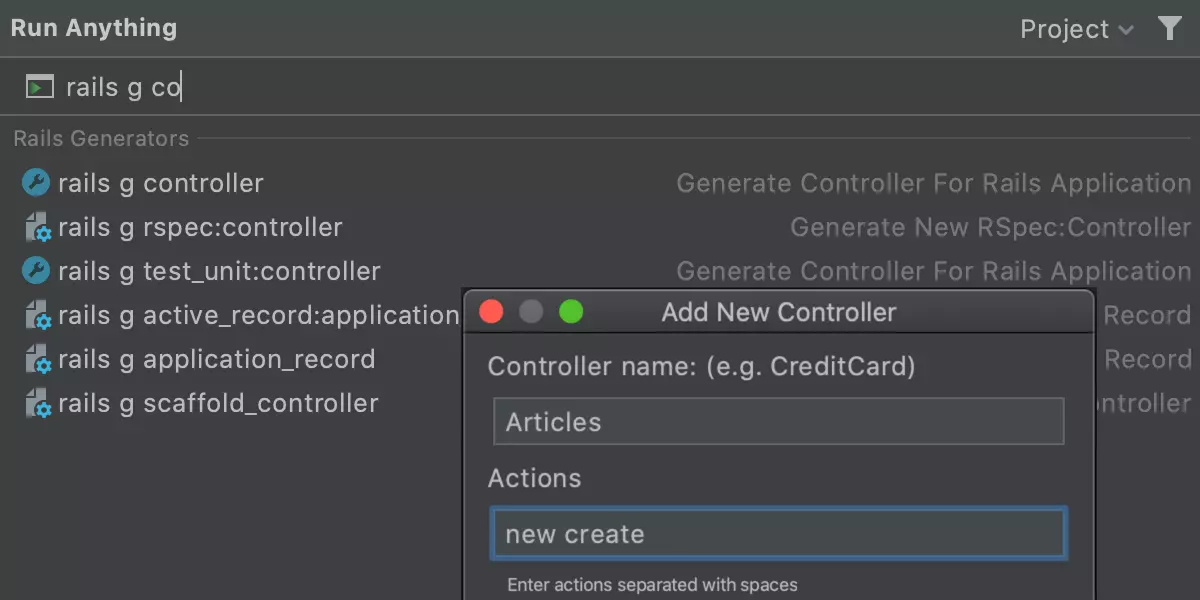Image resolution: width=1200 pixels, height=600 pixels.
Task: Click 'Generate New RSpec:Controller' description
Action: point(991,227)
